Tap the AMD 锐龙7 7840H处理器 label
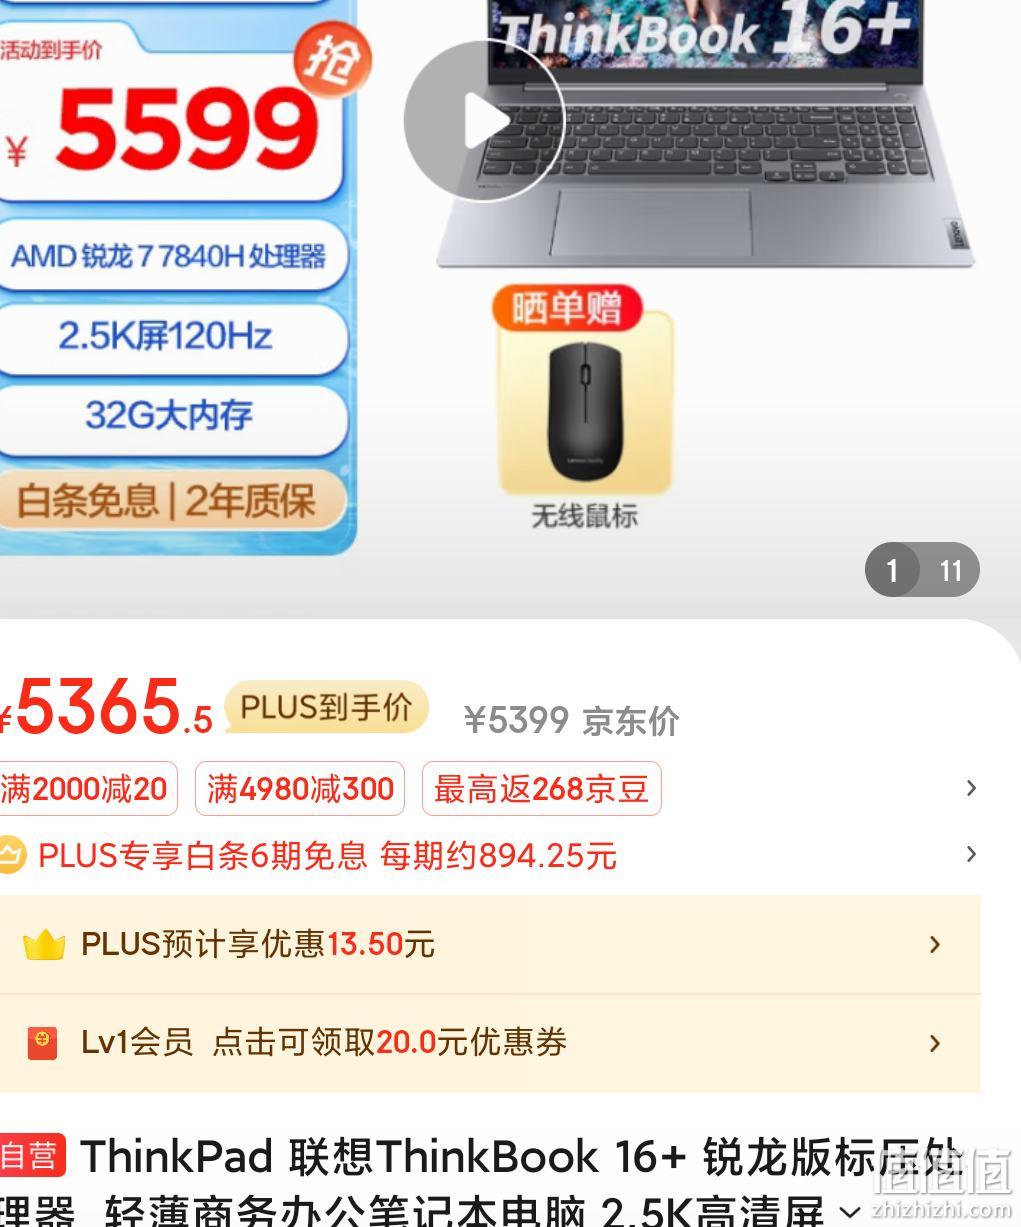Image resolution: width=1021 pixels, height=1227 pixels. 169,256
